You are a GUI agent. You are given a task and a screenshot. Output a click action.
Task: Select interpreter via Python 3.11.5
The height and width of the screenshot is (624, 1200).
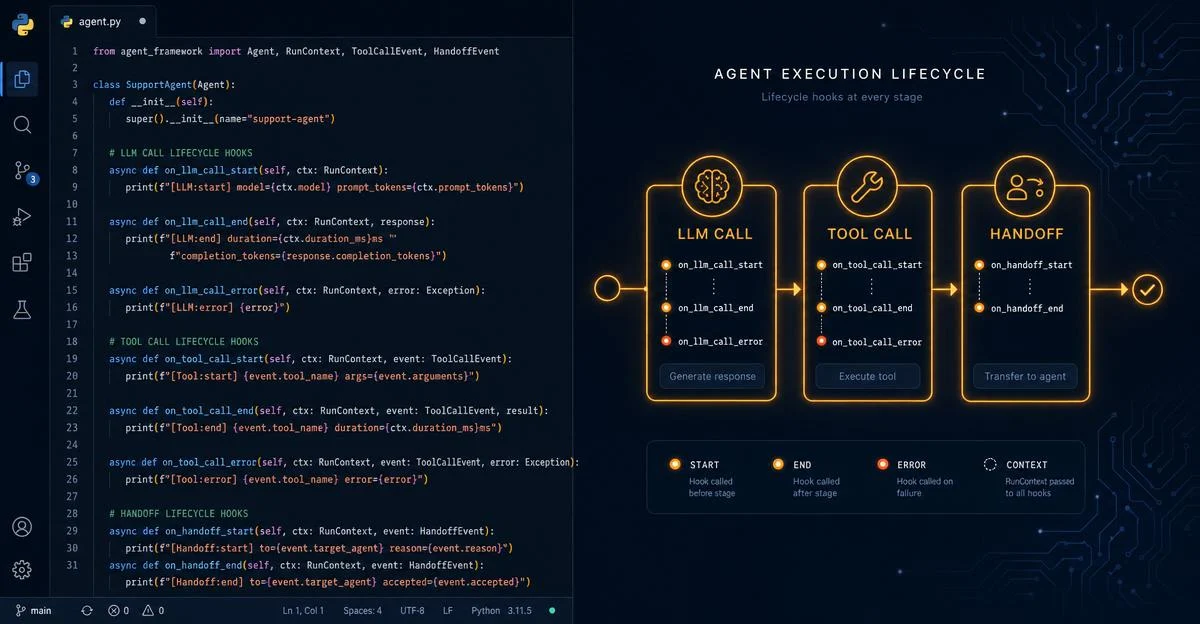click(x=501, y=610)
